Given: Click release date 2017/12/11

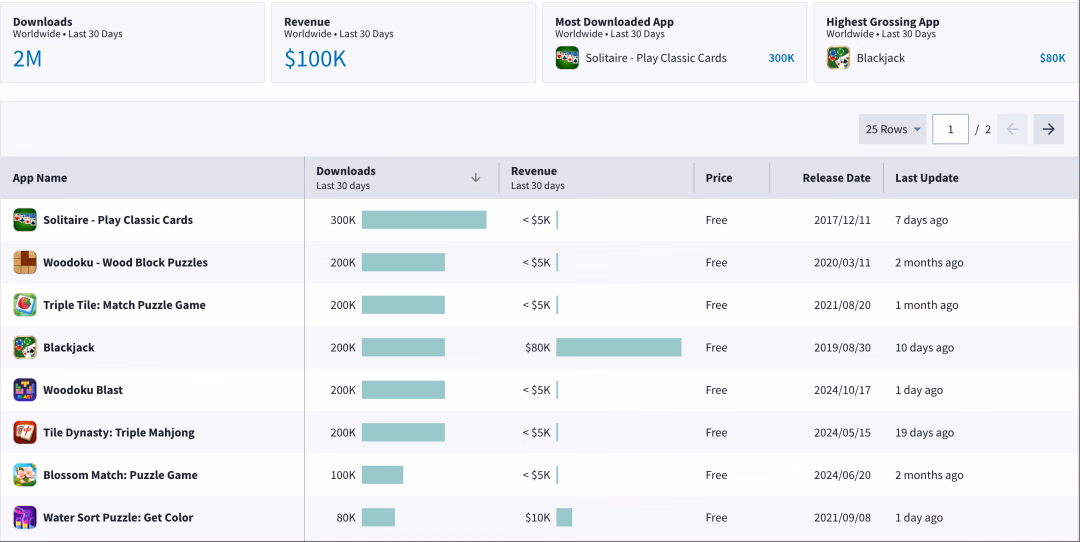Looking at the screenshot, I should pos(842,220).
